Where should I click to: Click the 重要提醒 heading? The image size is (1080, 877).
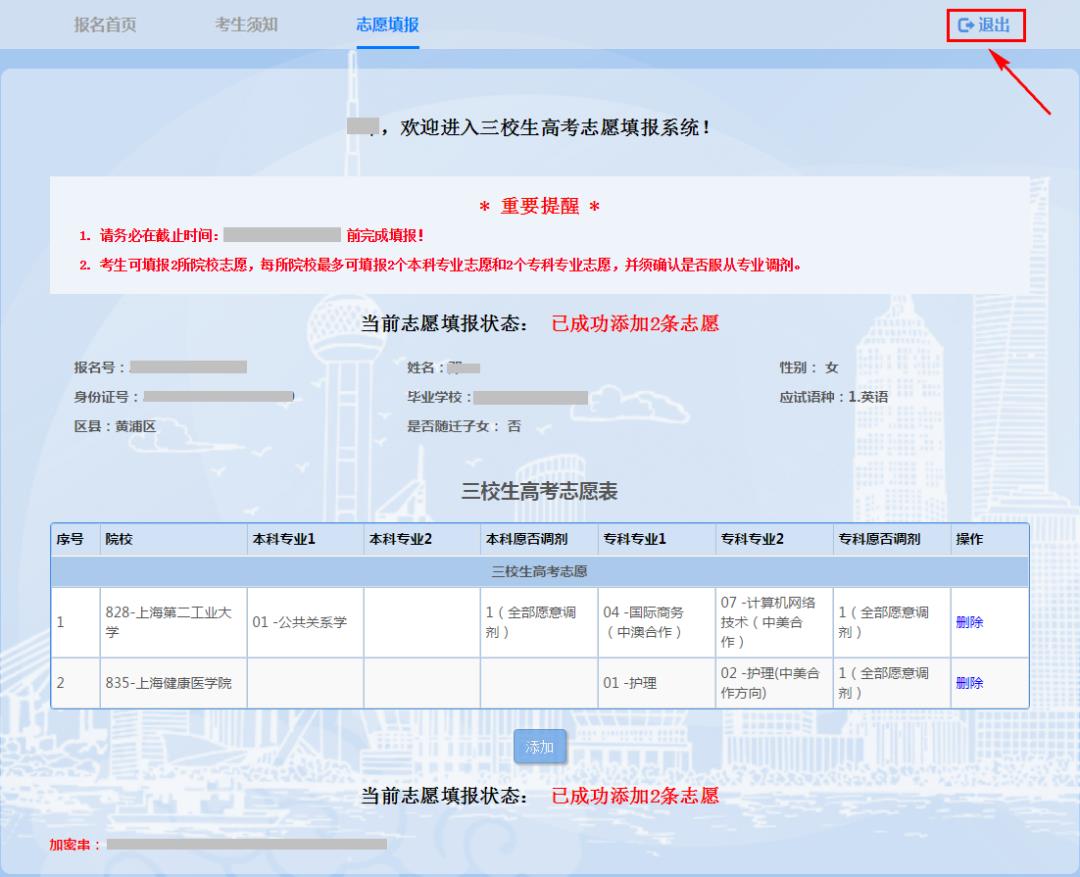(539, 207)
